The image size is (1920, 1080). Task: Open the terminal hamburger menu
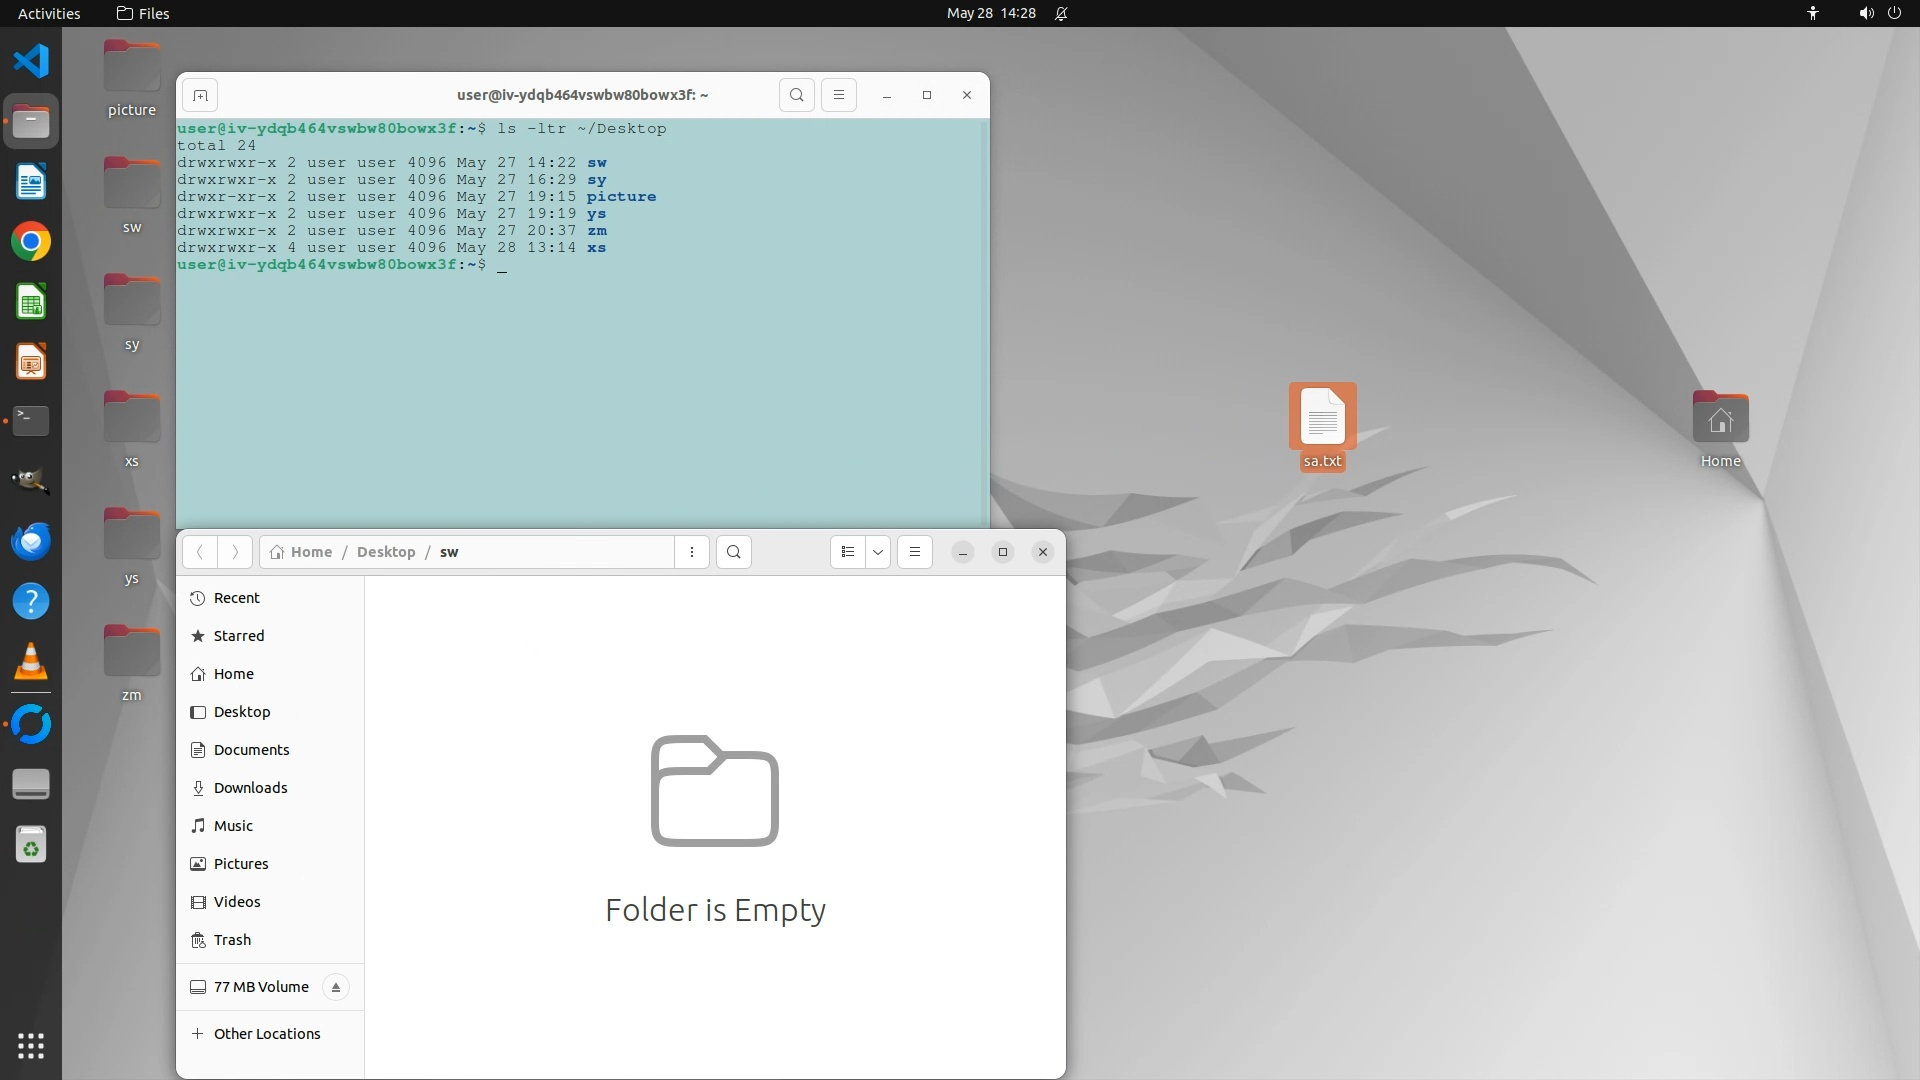pyautogui.click(x=839, y=95)
